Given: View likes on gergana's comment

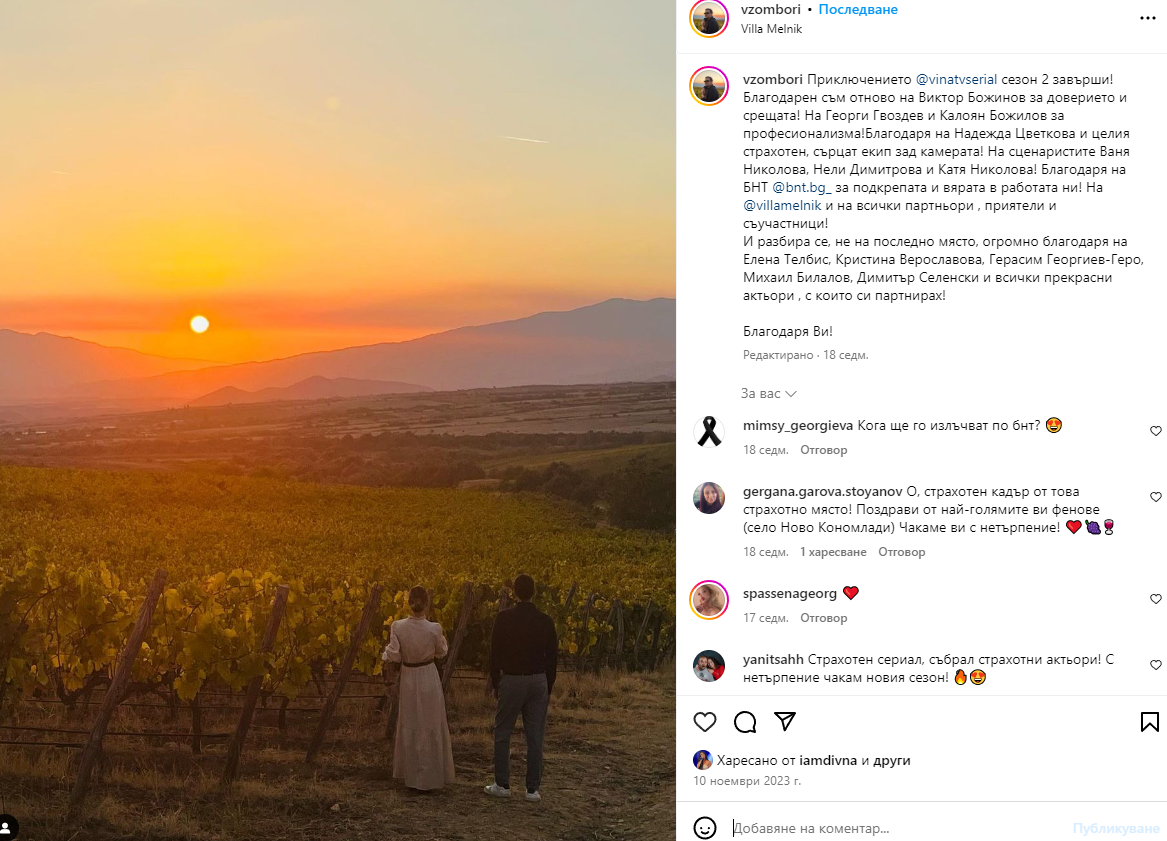Looking at the screenshot, I should tap(832, 552).
